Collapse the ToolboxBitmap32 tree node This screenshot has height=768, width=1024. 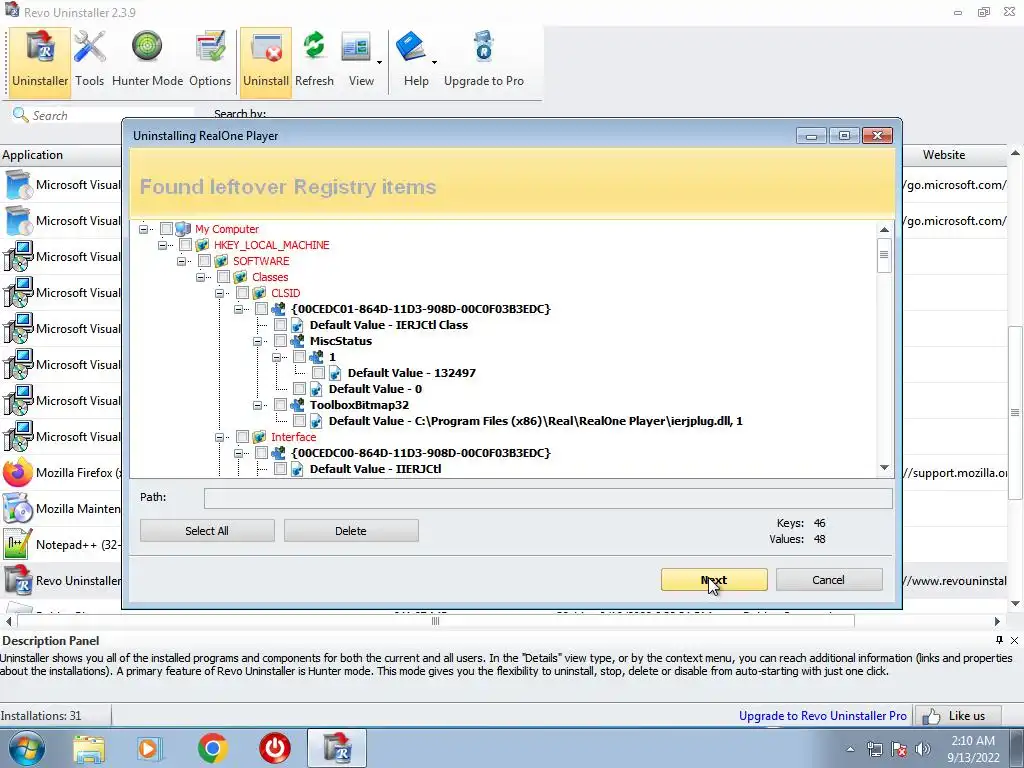[257, 405]
